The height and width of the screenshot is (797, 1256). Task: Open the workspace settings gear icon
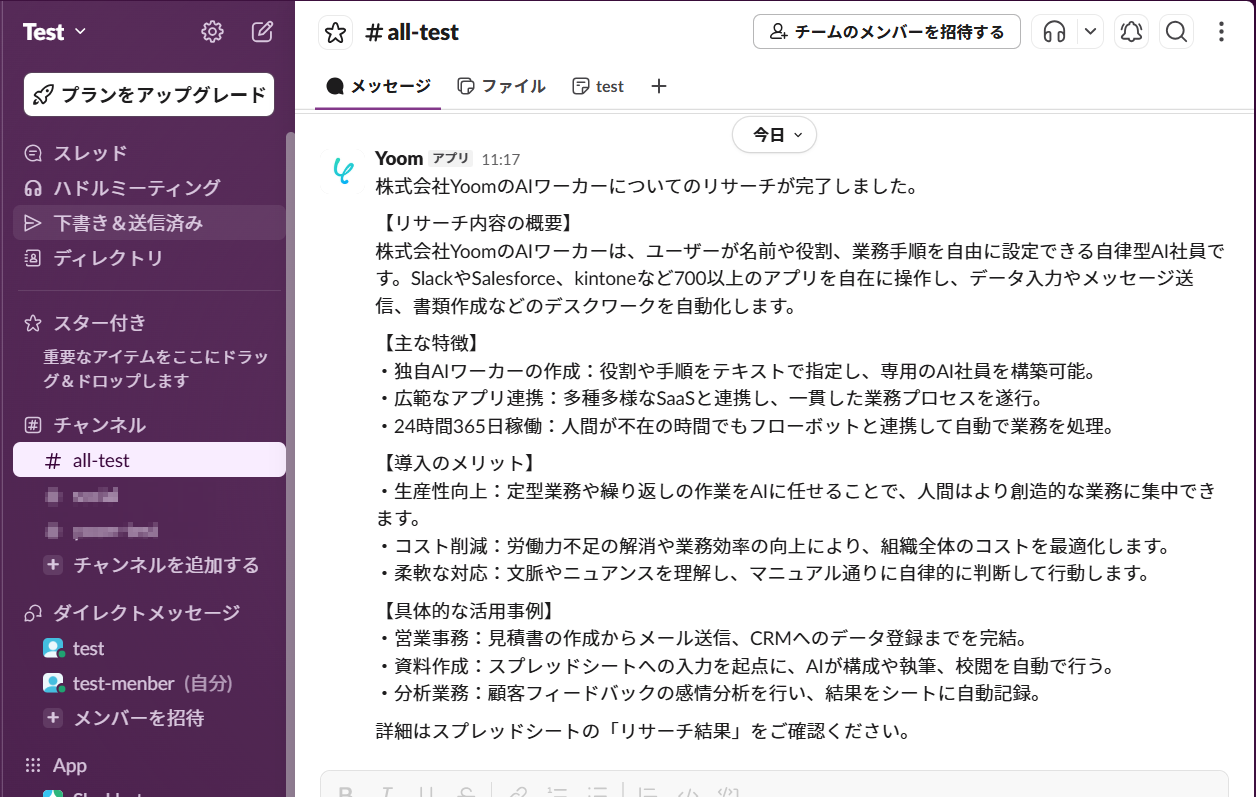[212, 32]
